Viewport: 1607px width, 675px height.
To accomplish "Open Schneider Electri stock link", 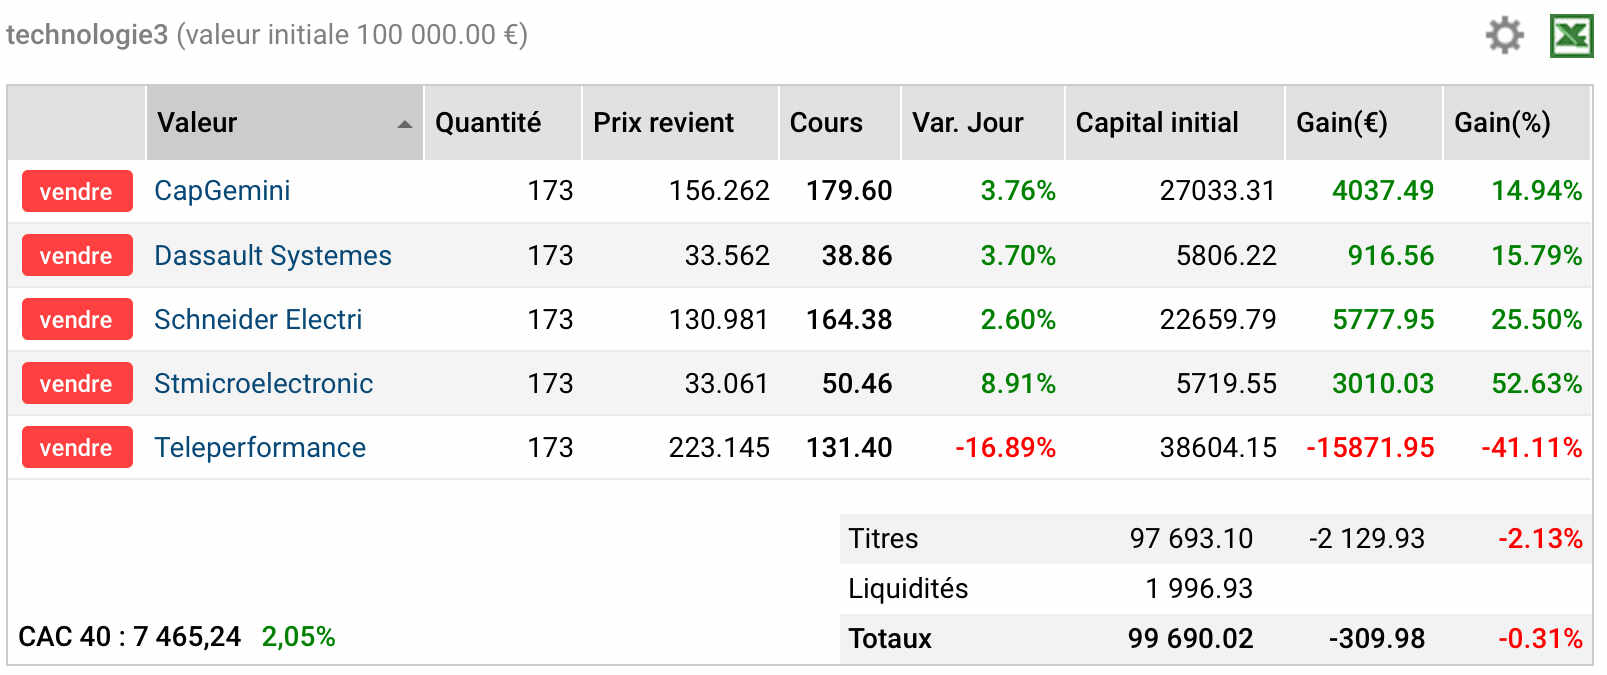I will pos(258,319).
